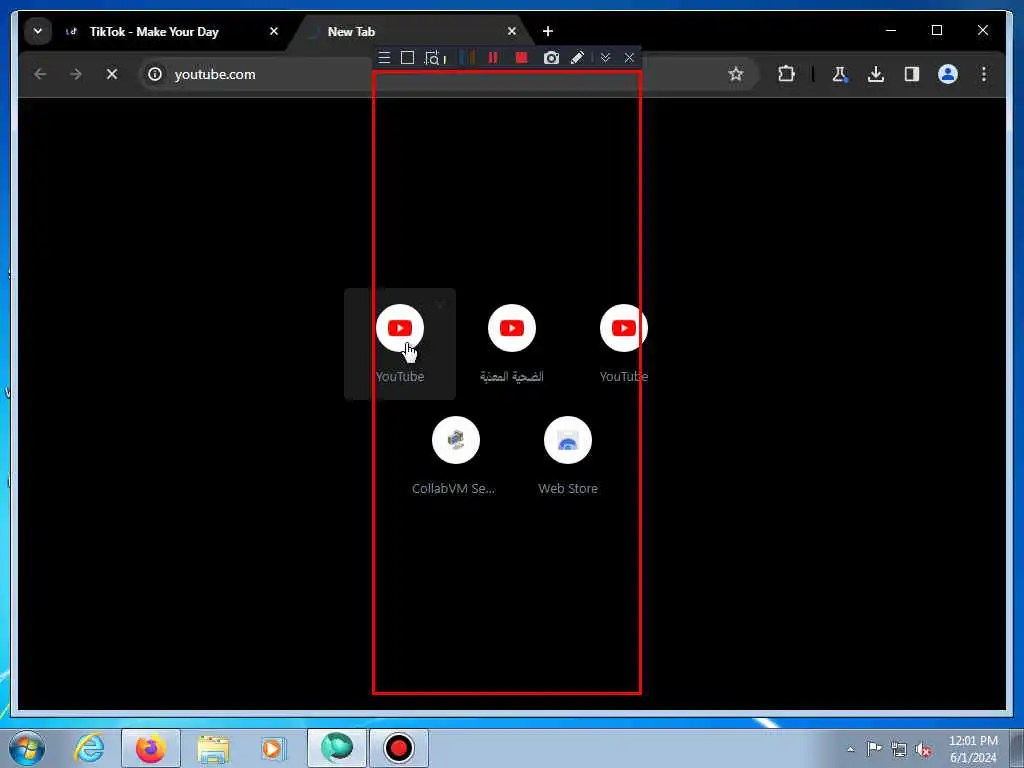Go back to the previous page
This screenshot has width=1024, height=768.
(40, 74)
